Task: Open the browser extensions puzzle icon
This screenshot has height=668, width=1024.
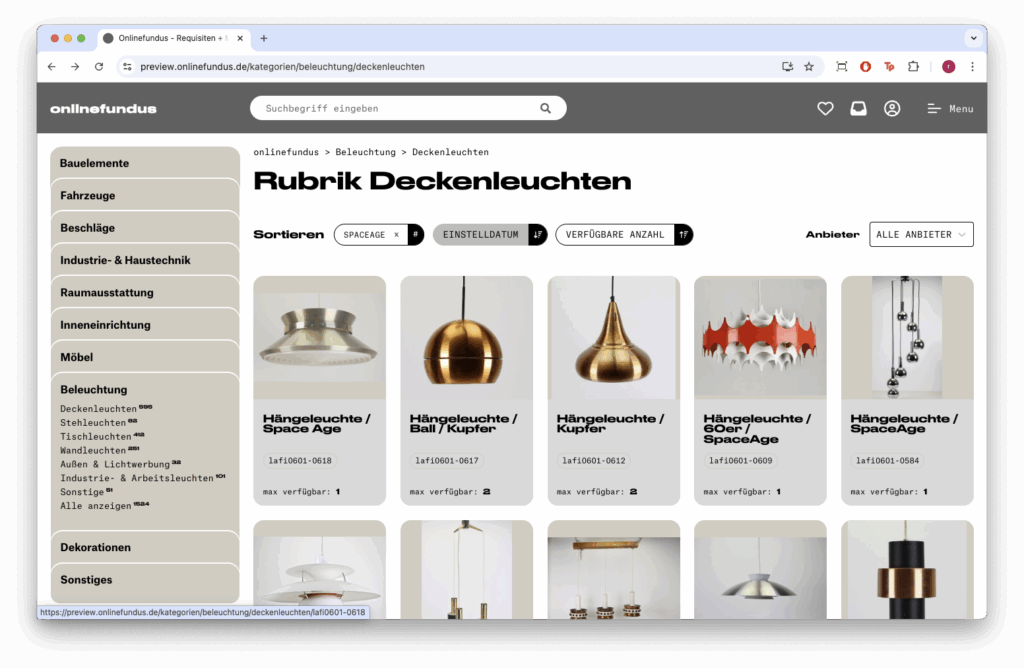Action: [x=913, y=67]
